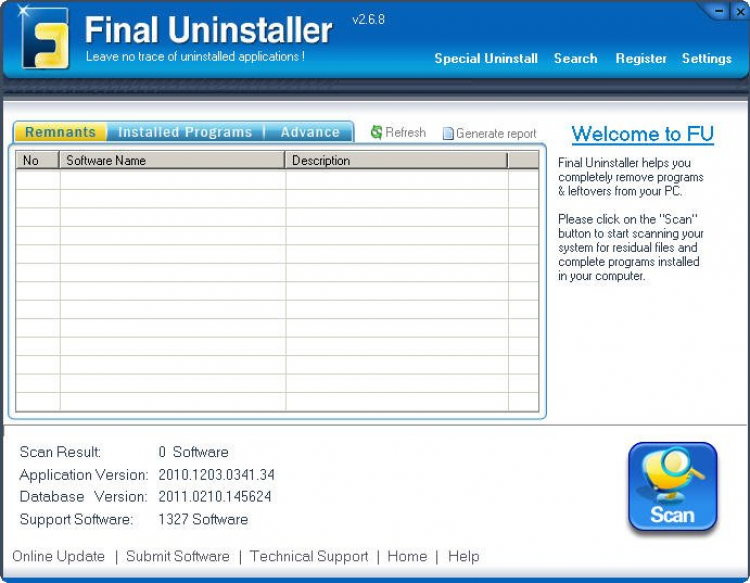Close the Final Uninstaller window

click(739, 11)
